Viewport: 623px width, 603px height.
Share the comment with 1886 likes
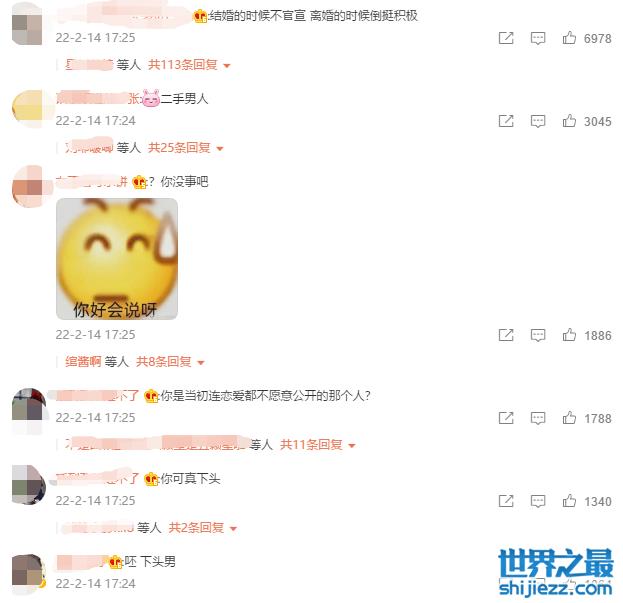click(x=506, y=335)
